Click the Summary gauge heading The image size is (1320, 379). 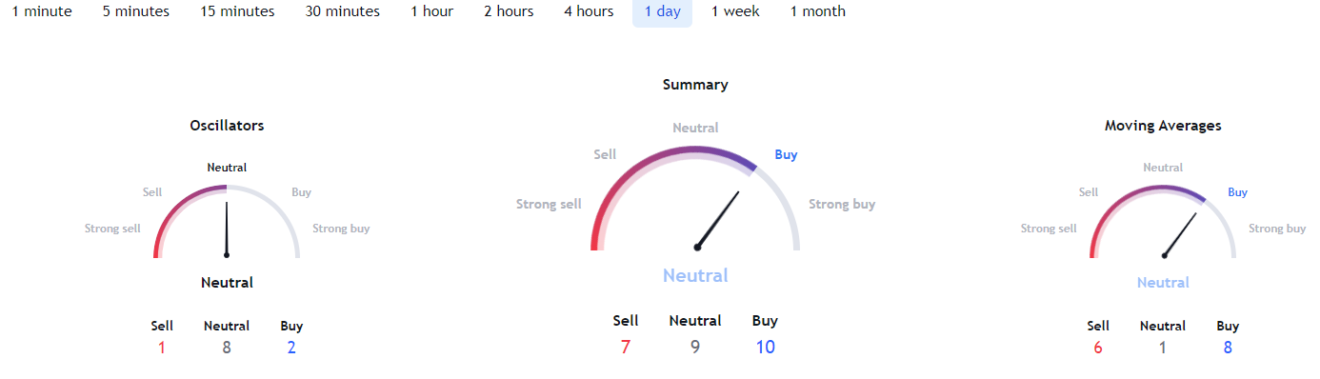pyautogui.click(x=695, y=85)
